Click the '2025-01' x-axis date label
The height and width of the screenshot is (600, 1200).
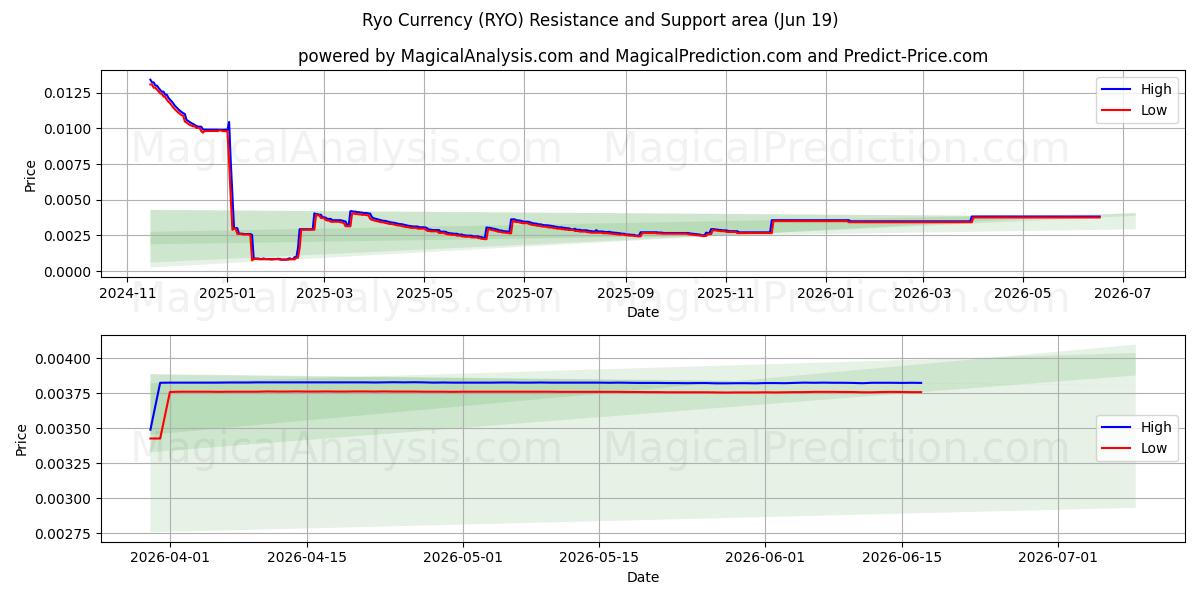click(228, 294)
